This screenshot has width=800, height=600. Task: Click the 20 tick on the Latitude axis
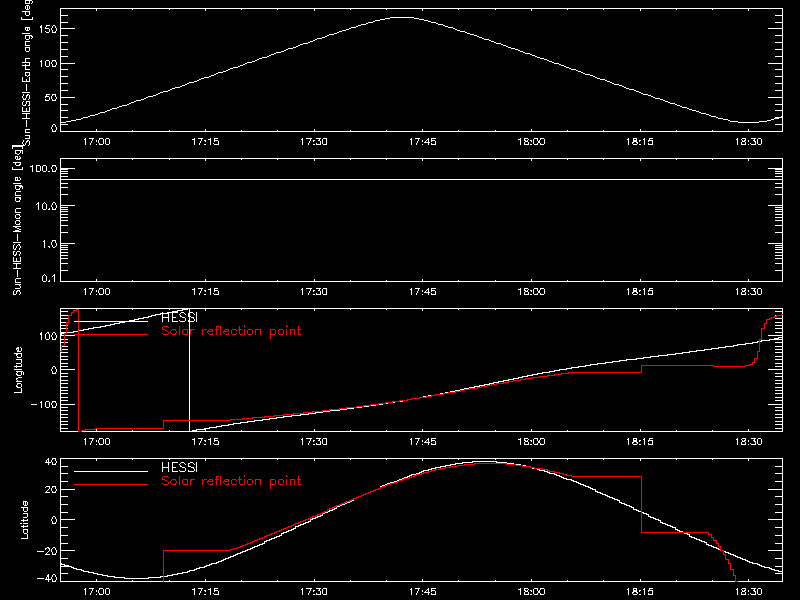coord(52,490)
